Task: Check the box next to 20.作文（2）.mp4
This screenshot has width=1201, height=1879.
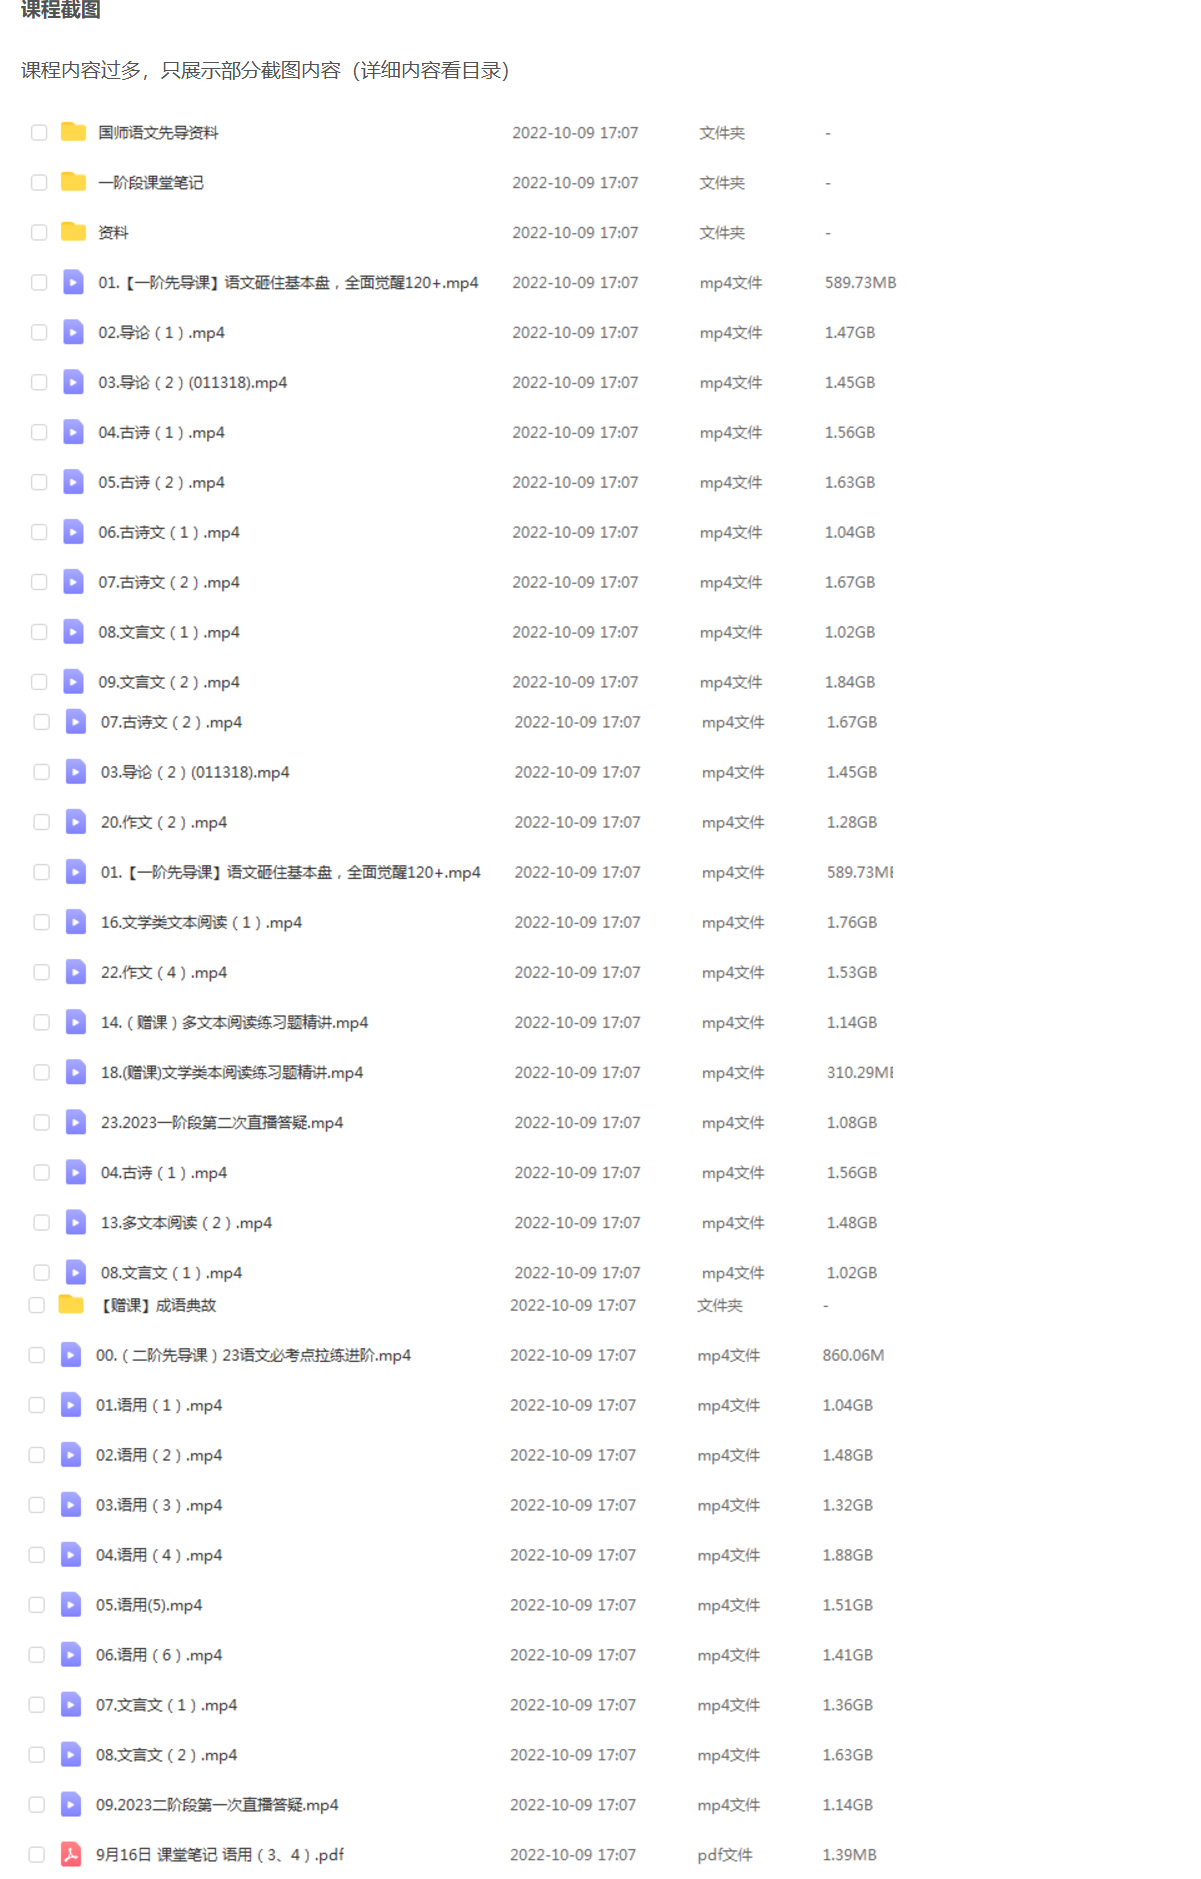Action: (41, 822)
